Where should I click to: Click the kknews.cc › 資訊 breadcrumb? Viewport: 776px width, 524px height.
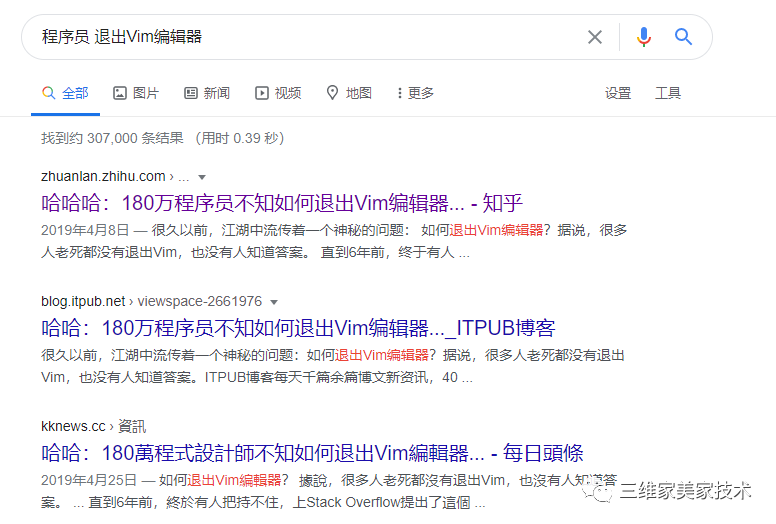click(x=94, y=426)
